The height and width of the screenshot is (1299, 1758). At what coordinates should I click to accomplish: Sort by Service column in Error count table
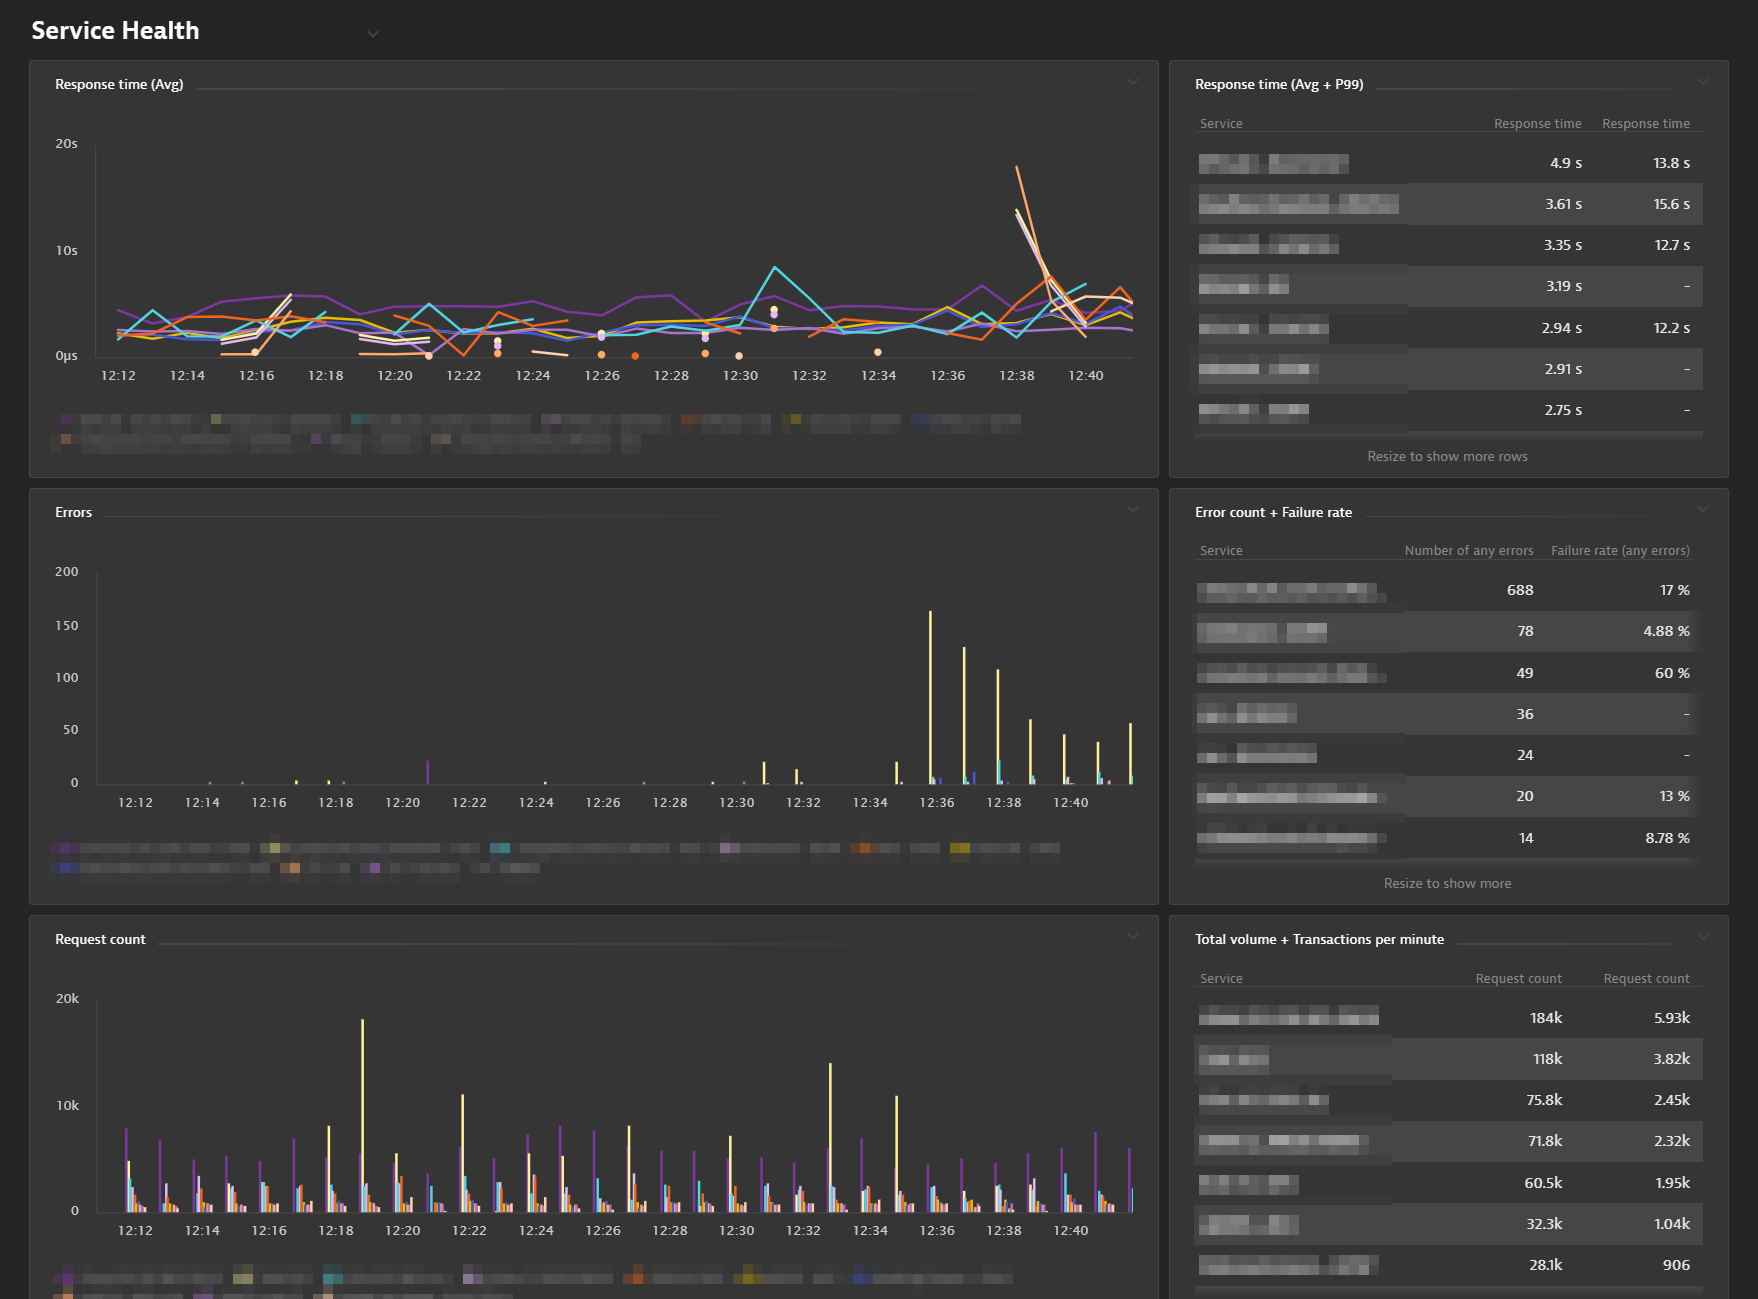click(1221, 551)
